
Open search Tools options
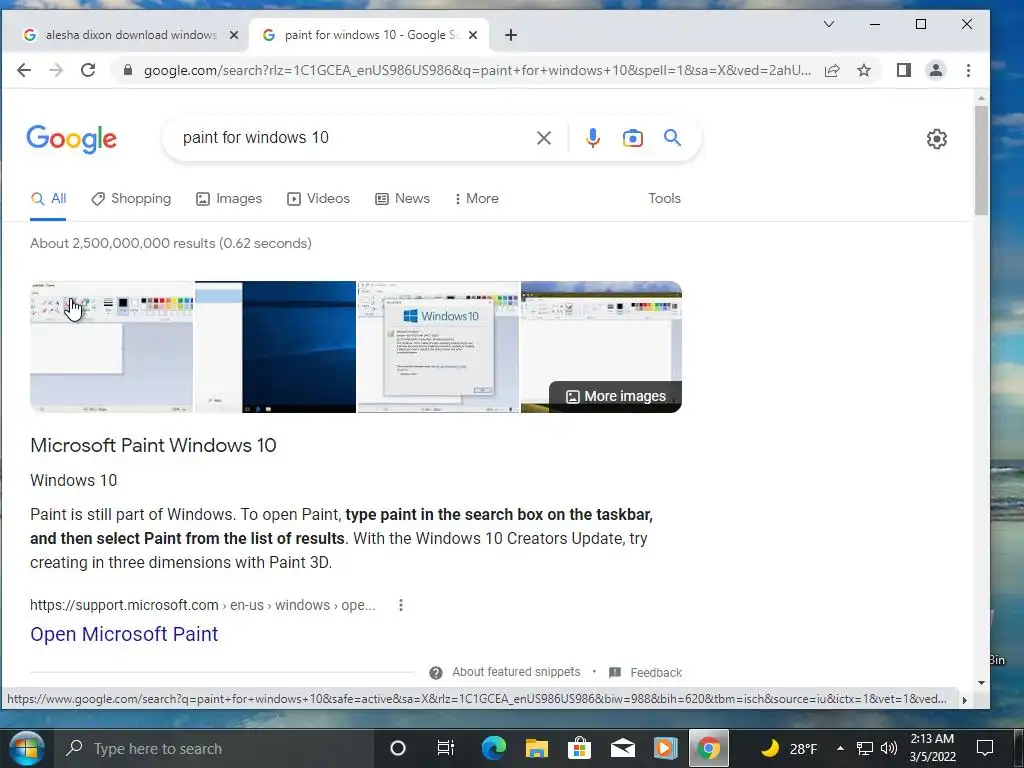[x=664, y=199]
